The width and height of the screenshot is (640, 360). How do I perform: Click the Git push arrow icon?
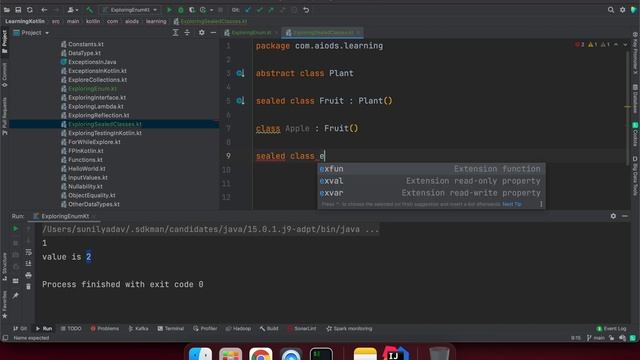[271, 10]
